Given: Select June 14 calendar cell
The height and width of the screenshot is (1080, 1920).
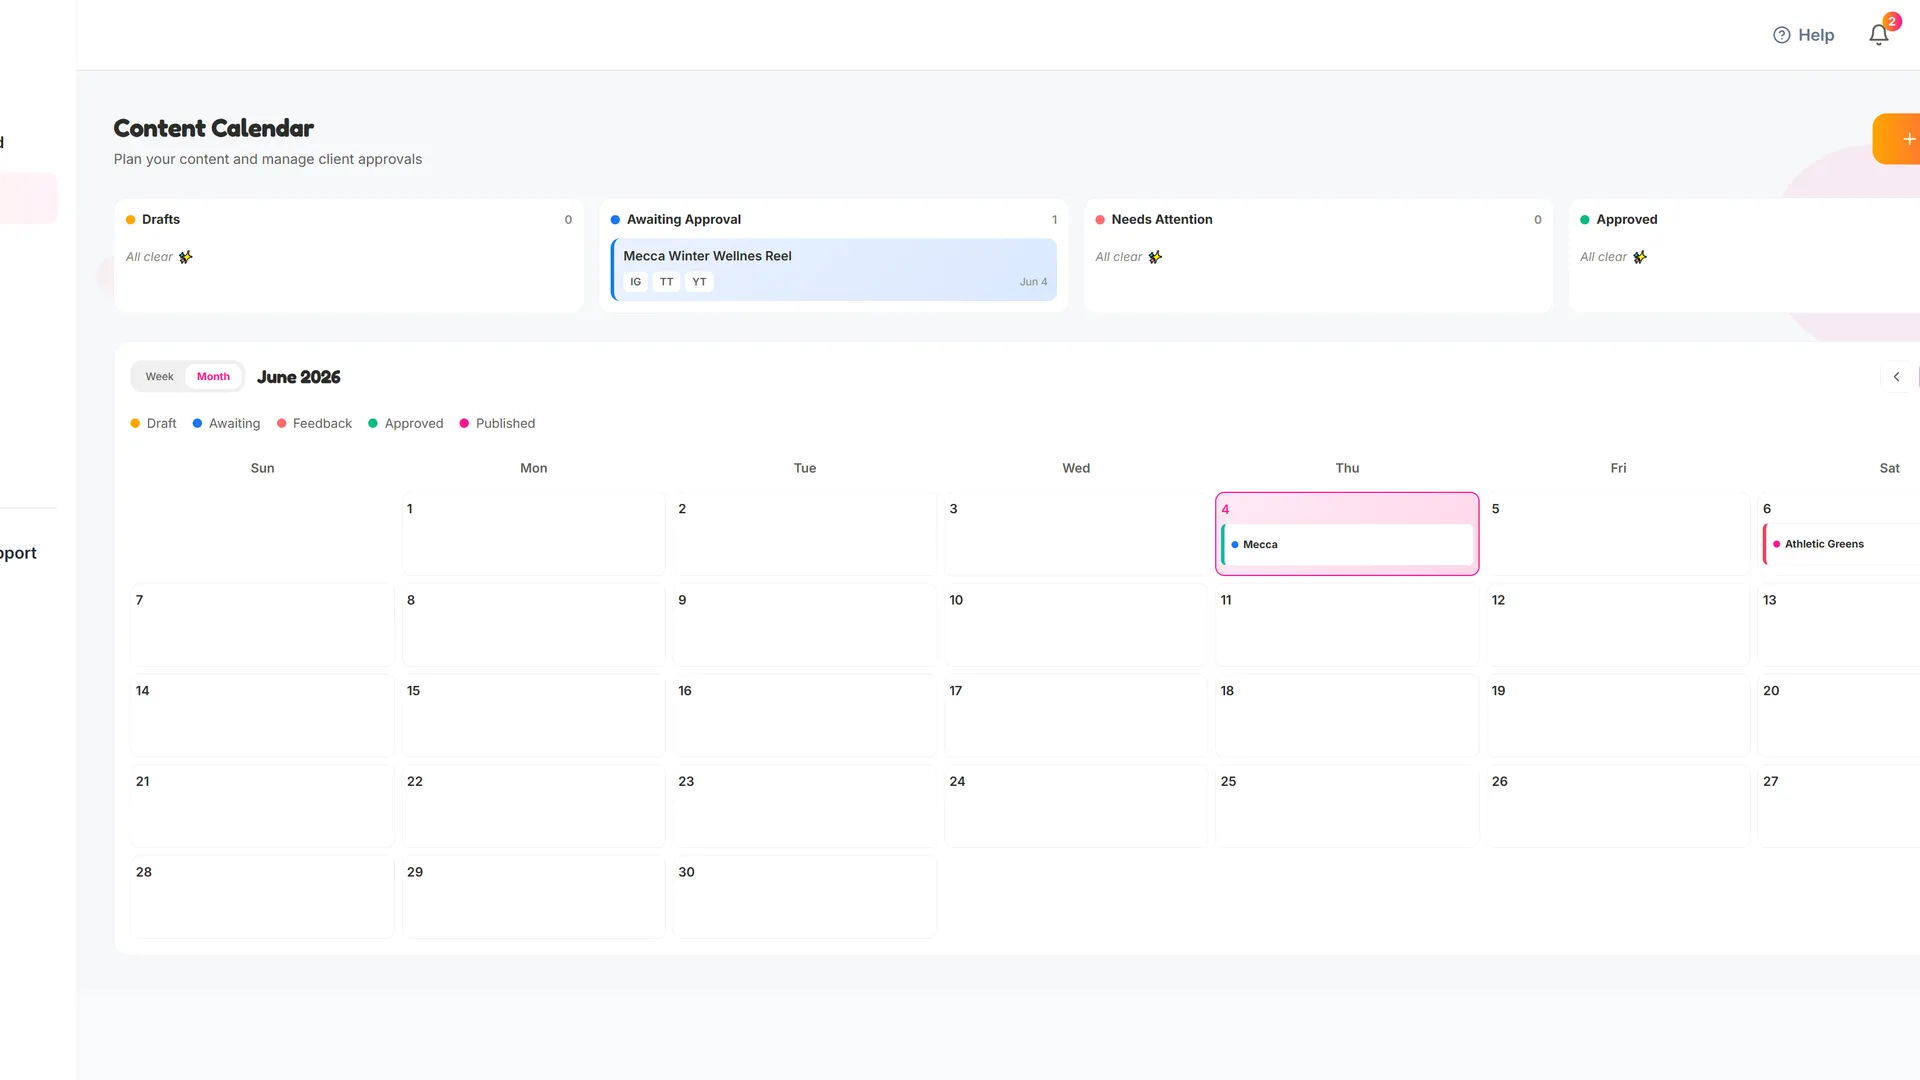Looking at the screenshot, I should click(x=262, y=716).
